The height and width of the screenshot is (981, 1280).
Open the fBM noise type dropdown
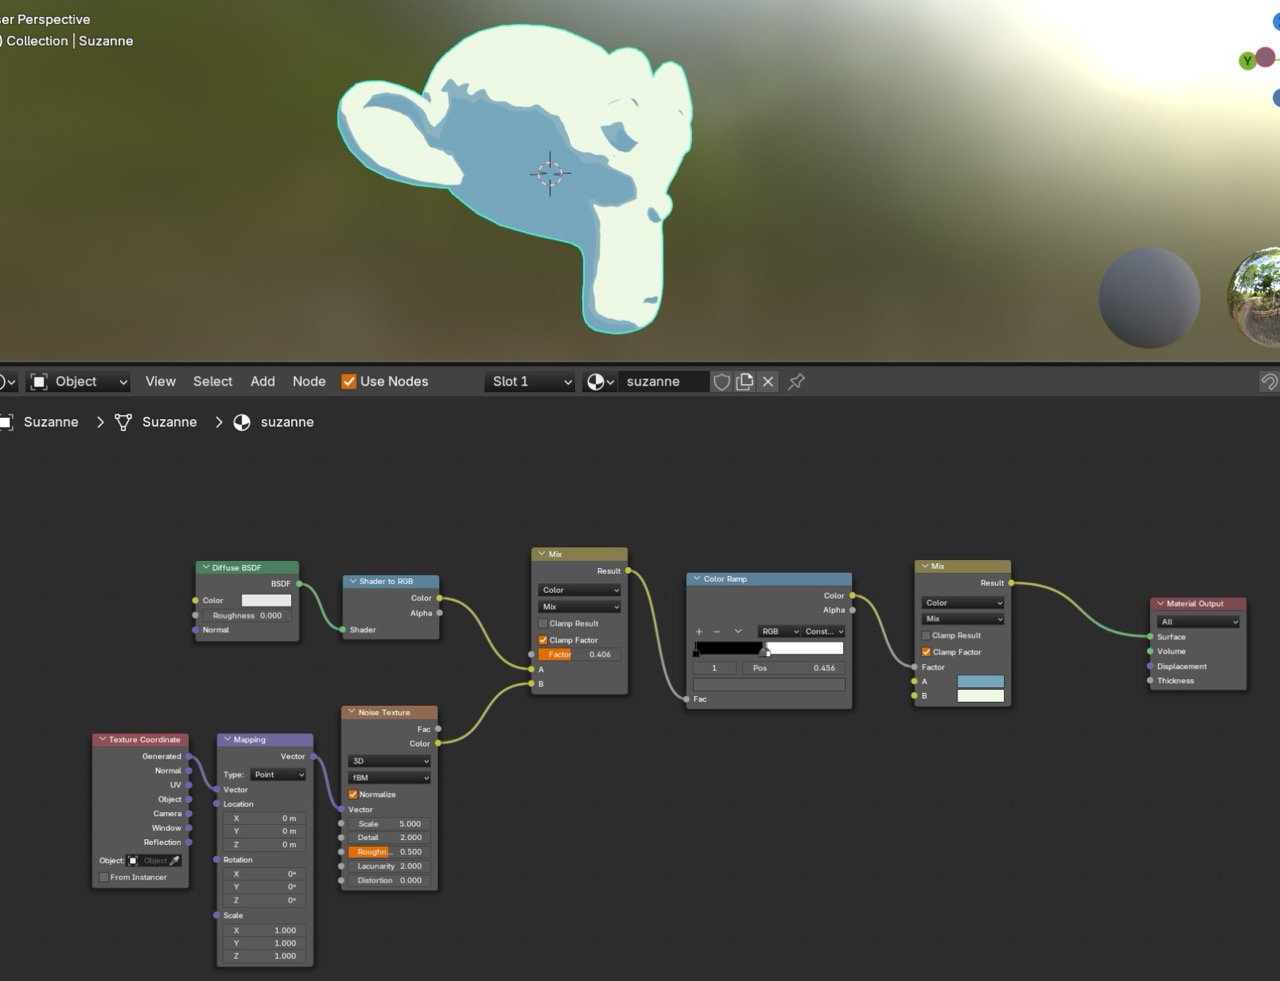[389, 777]
